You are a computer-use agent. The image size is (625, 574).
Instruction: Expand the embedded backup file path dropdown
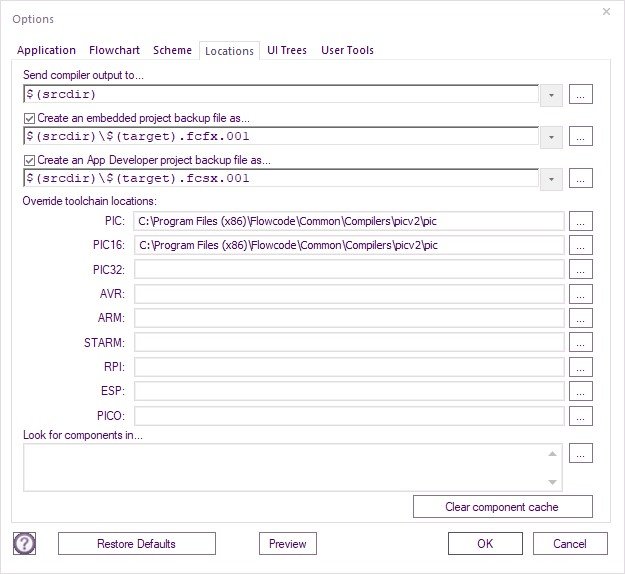pyautogui.click(x=551, y=137)
